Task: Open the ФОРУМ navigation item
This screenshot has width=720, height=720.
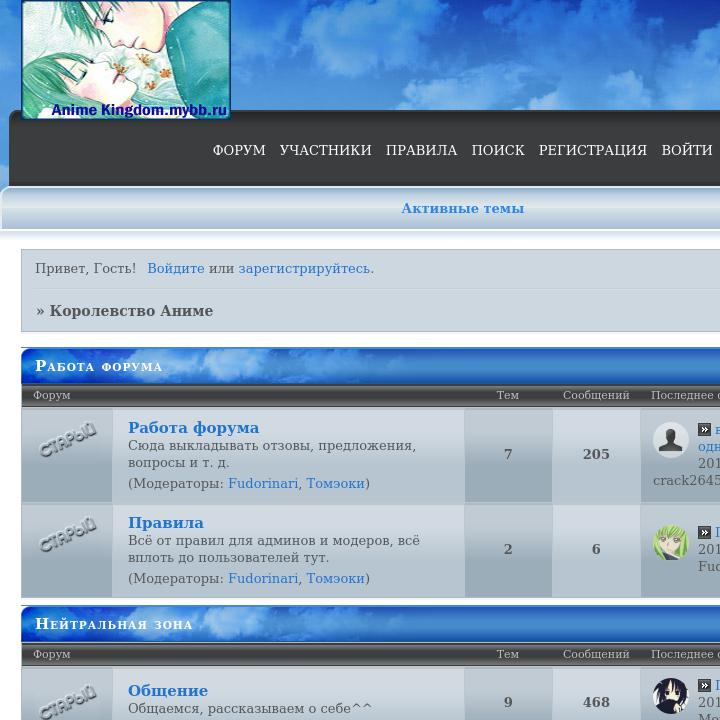Action: [239, 150]
